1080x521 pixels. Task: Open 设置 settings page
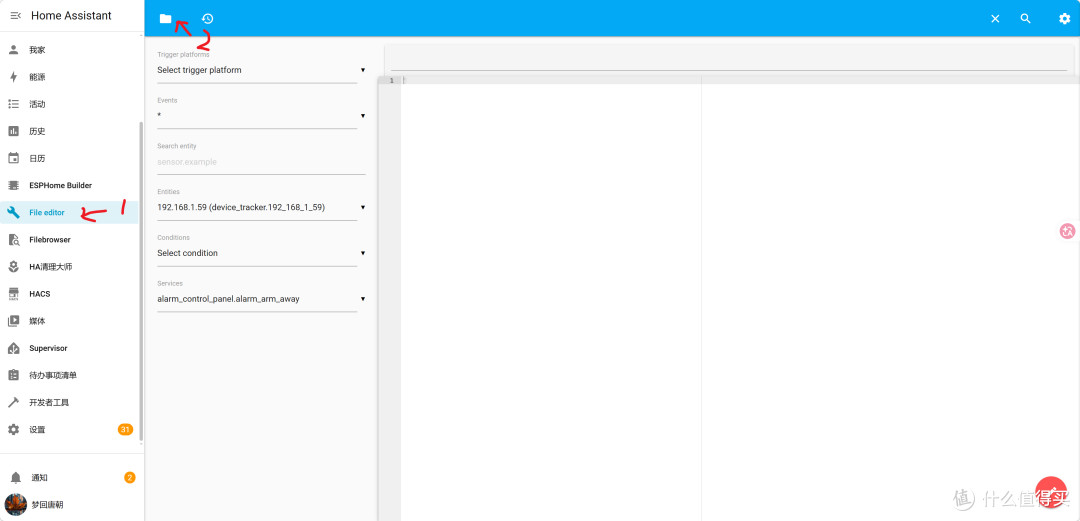tap(69, 429)
